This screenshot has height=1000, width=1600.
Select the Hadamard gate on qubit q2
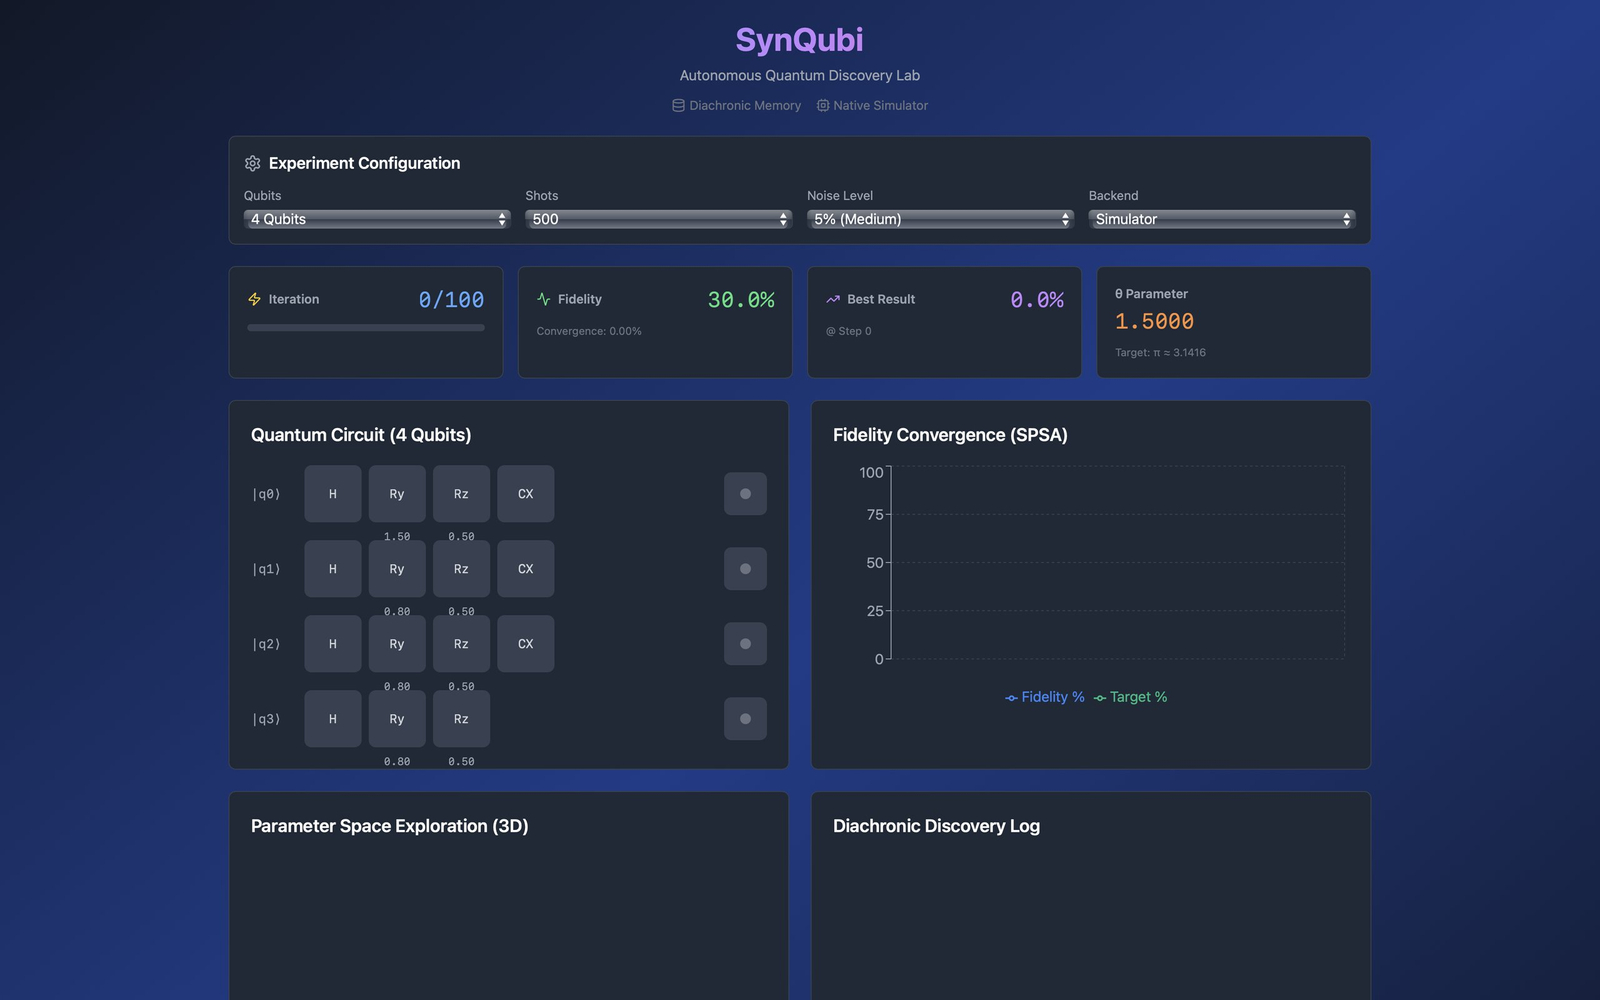332,643
